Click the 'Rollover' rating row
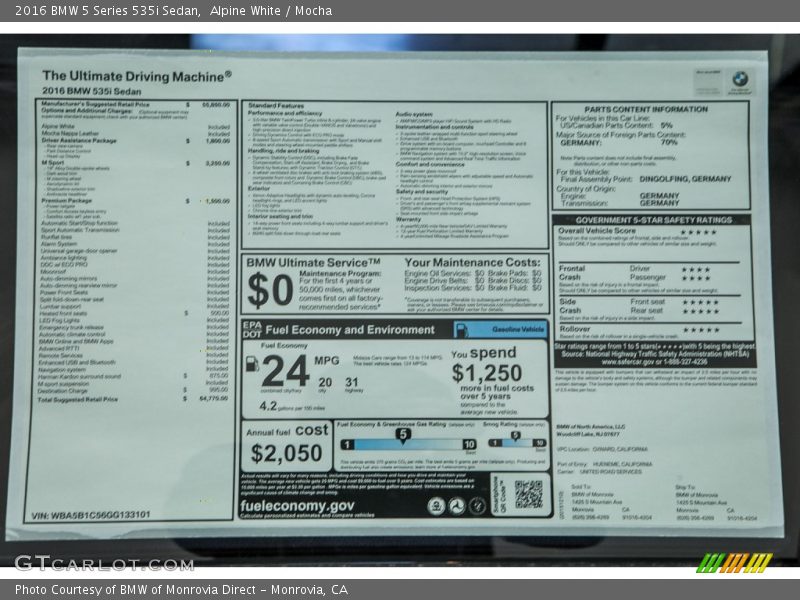Viewport: 800px width, 600px height. coord(639,330)
